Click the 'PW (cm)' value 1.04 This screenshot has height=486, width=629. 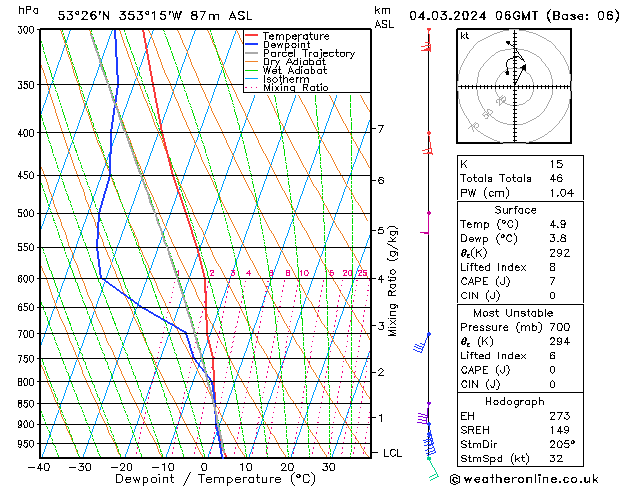[x=562, y=193]
